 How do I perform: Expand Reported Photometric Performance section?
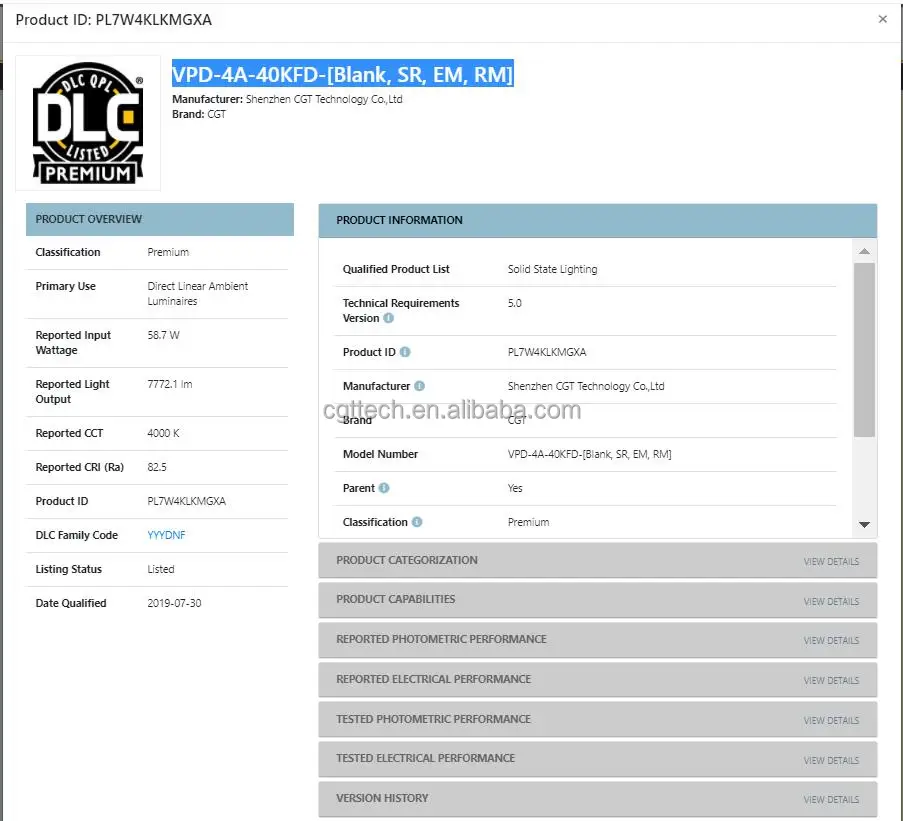pos(597,639)
